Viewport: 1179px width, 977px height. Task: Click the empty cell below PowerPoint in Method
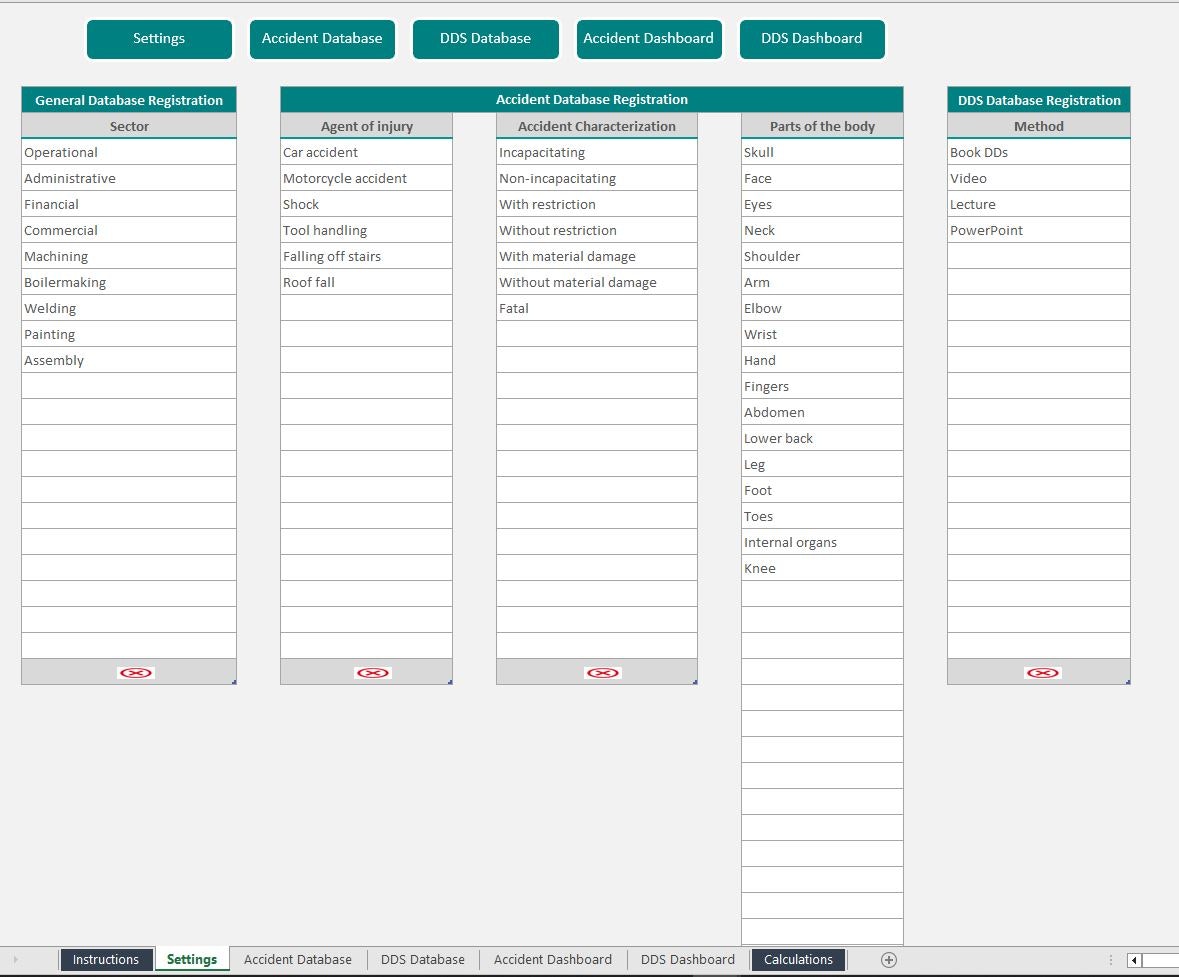(x=1038, y=256)
